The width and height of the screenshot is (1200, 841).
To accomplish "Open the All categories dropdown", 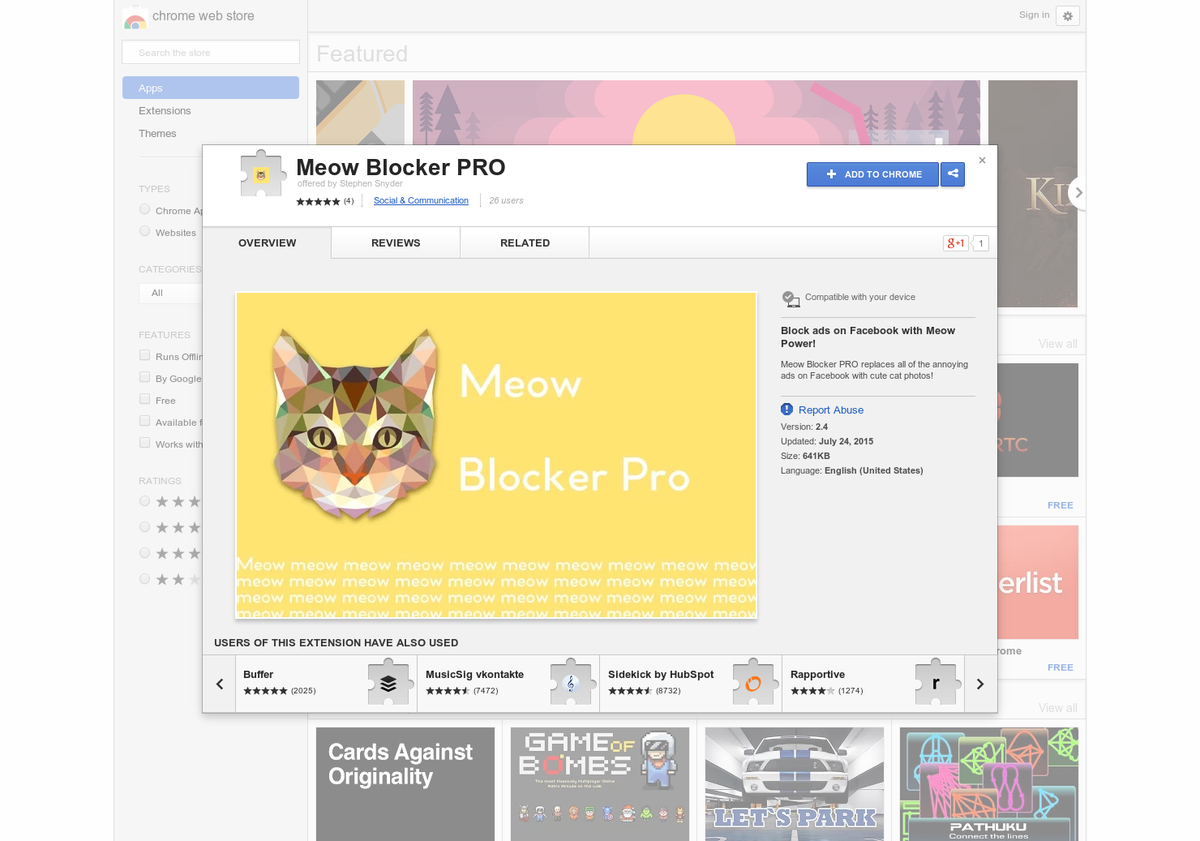I will [x=171, y=293].
